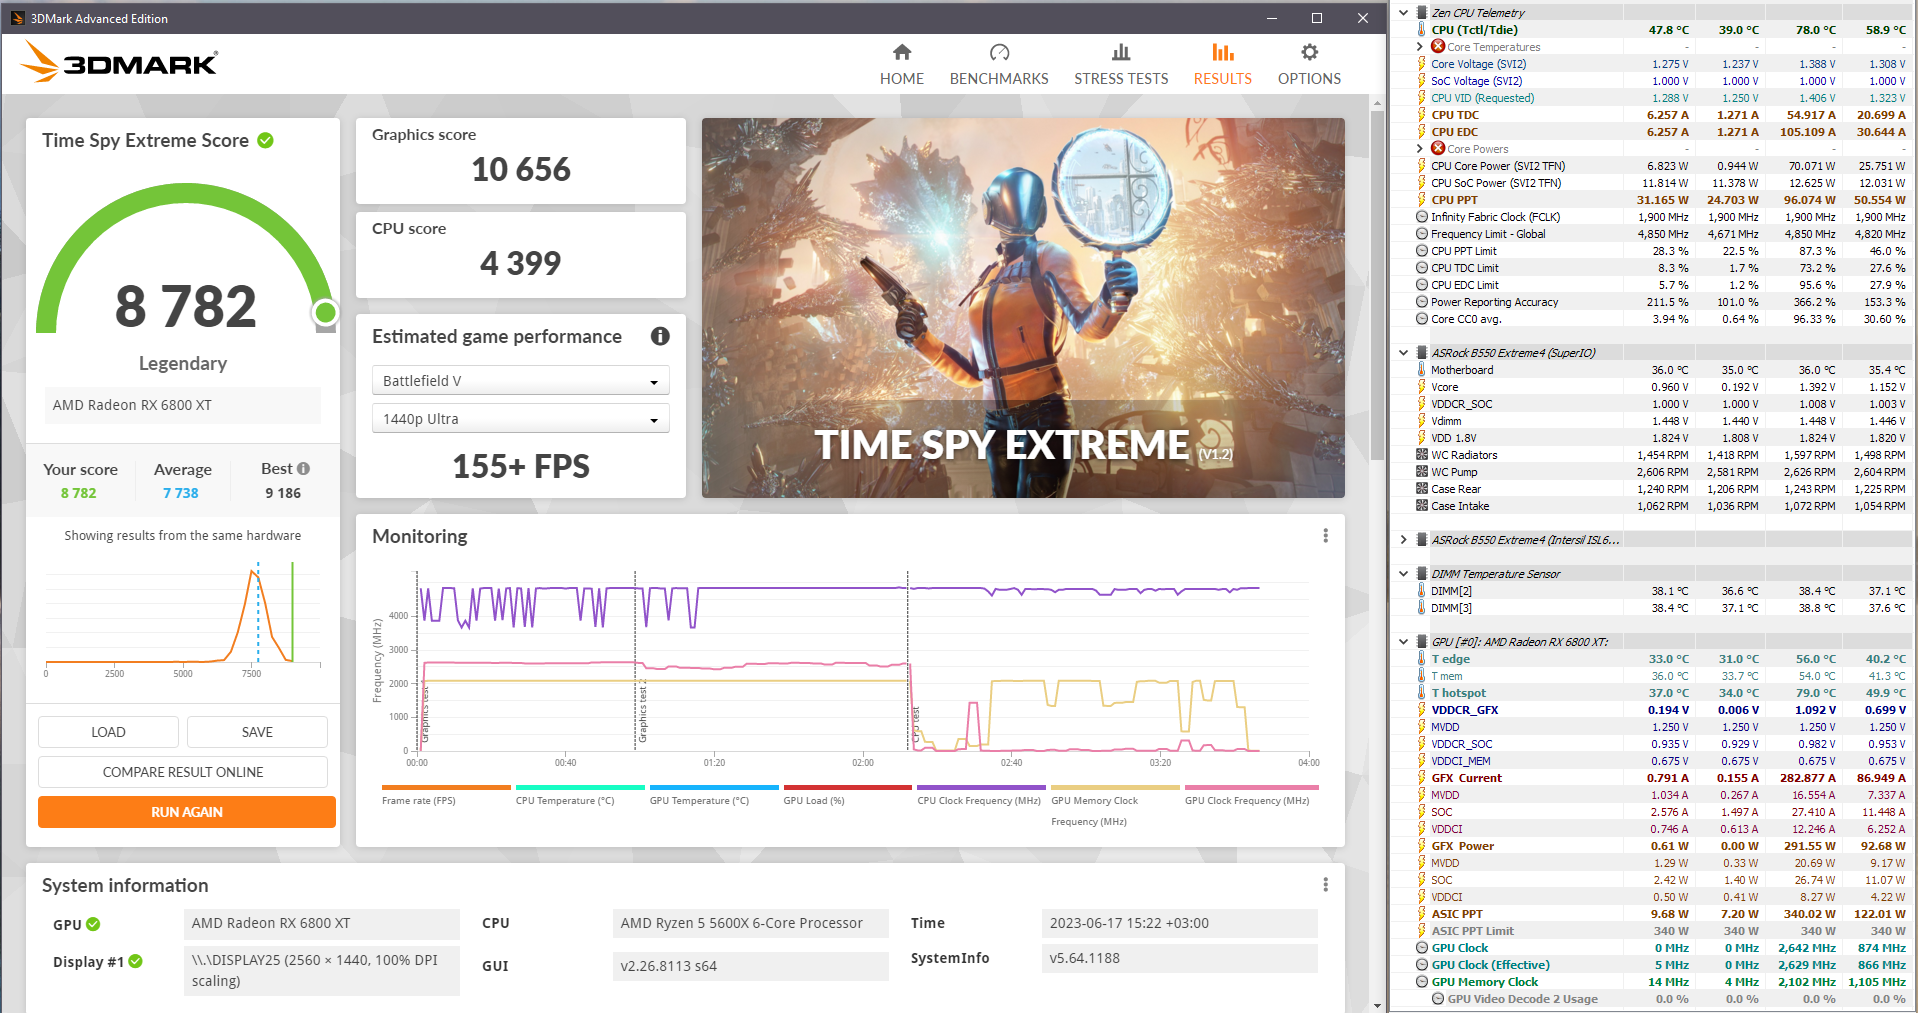Collapse the ASRock B550 Extreme4 (SuperIO) section
The image size is (1918, 1013).
coord(1404,353)
